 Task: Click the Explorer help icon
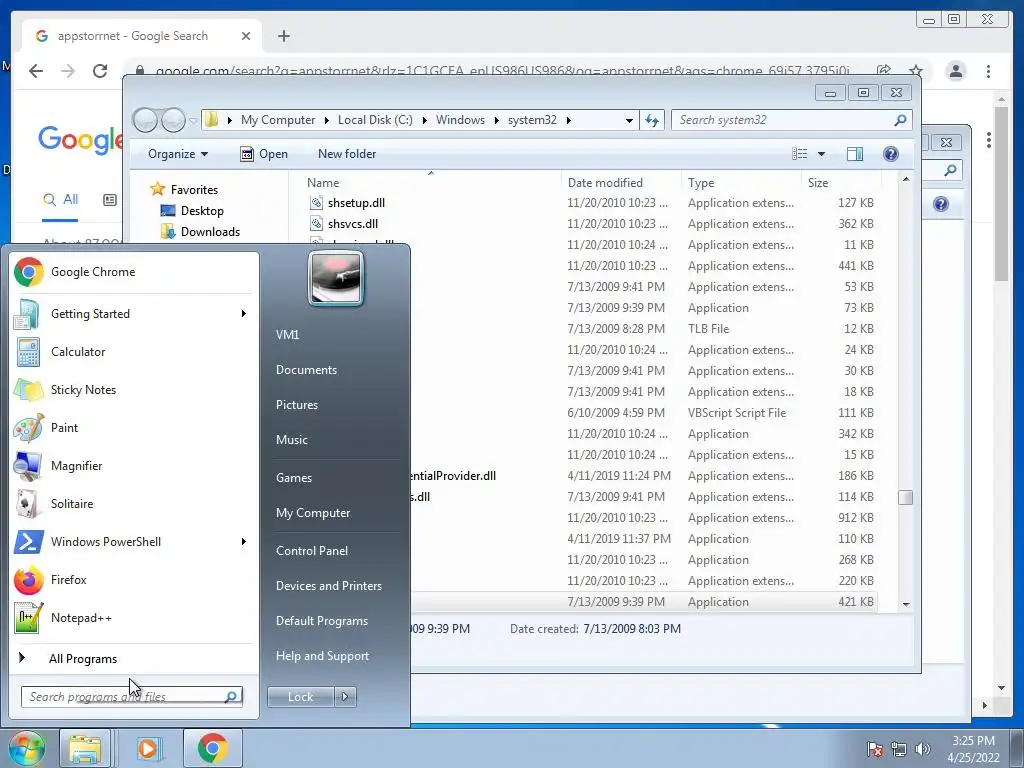click(890, 154)
